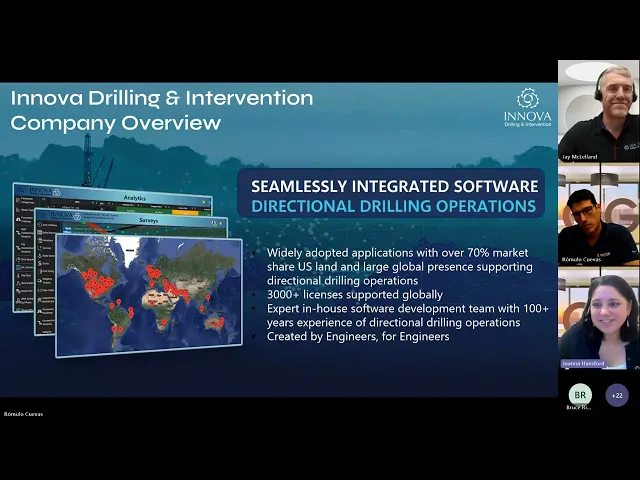Click the 'Rómulo Cuevas' presenter label bottom-left
640x480 pixels.
click(23, 414)
